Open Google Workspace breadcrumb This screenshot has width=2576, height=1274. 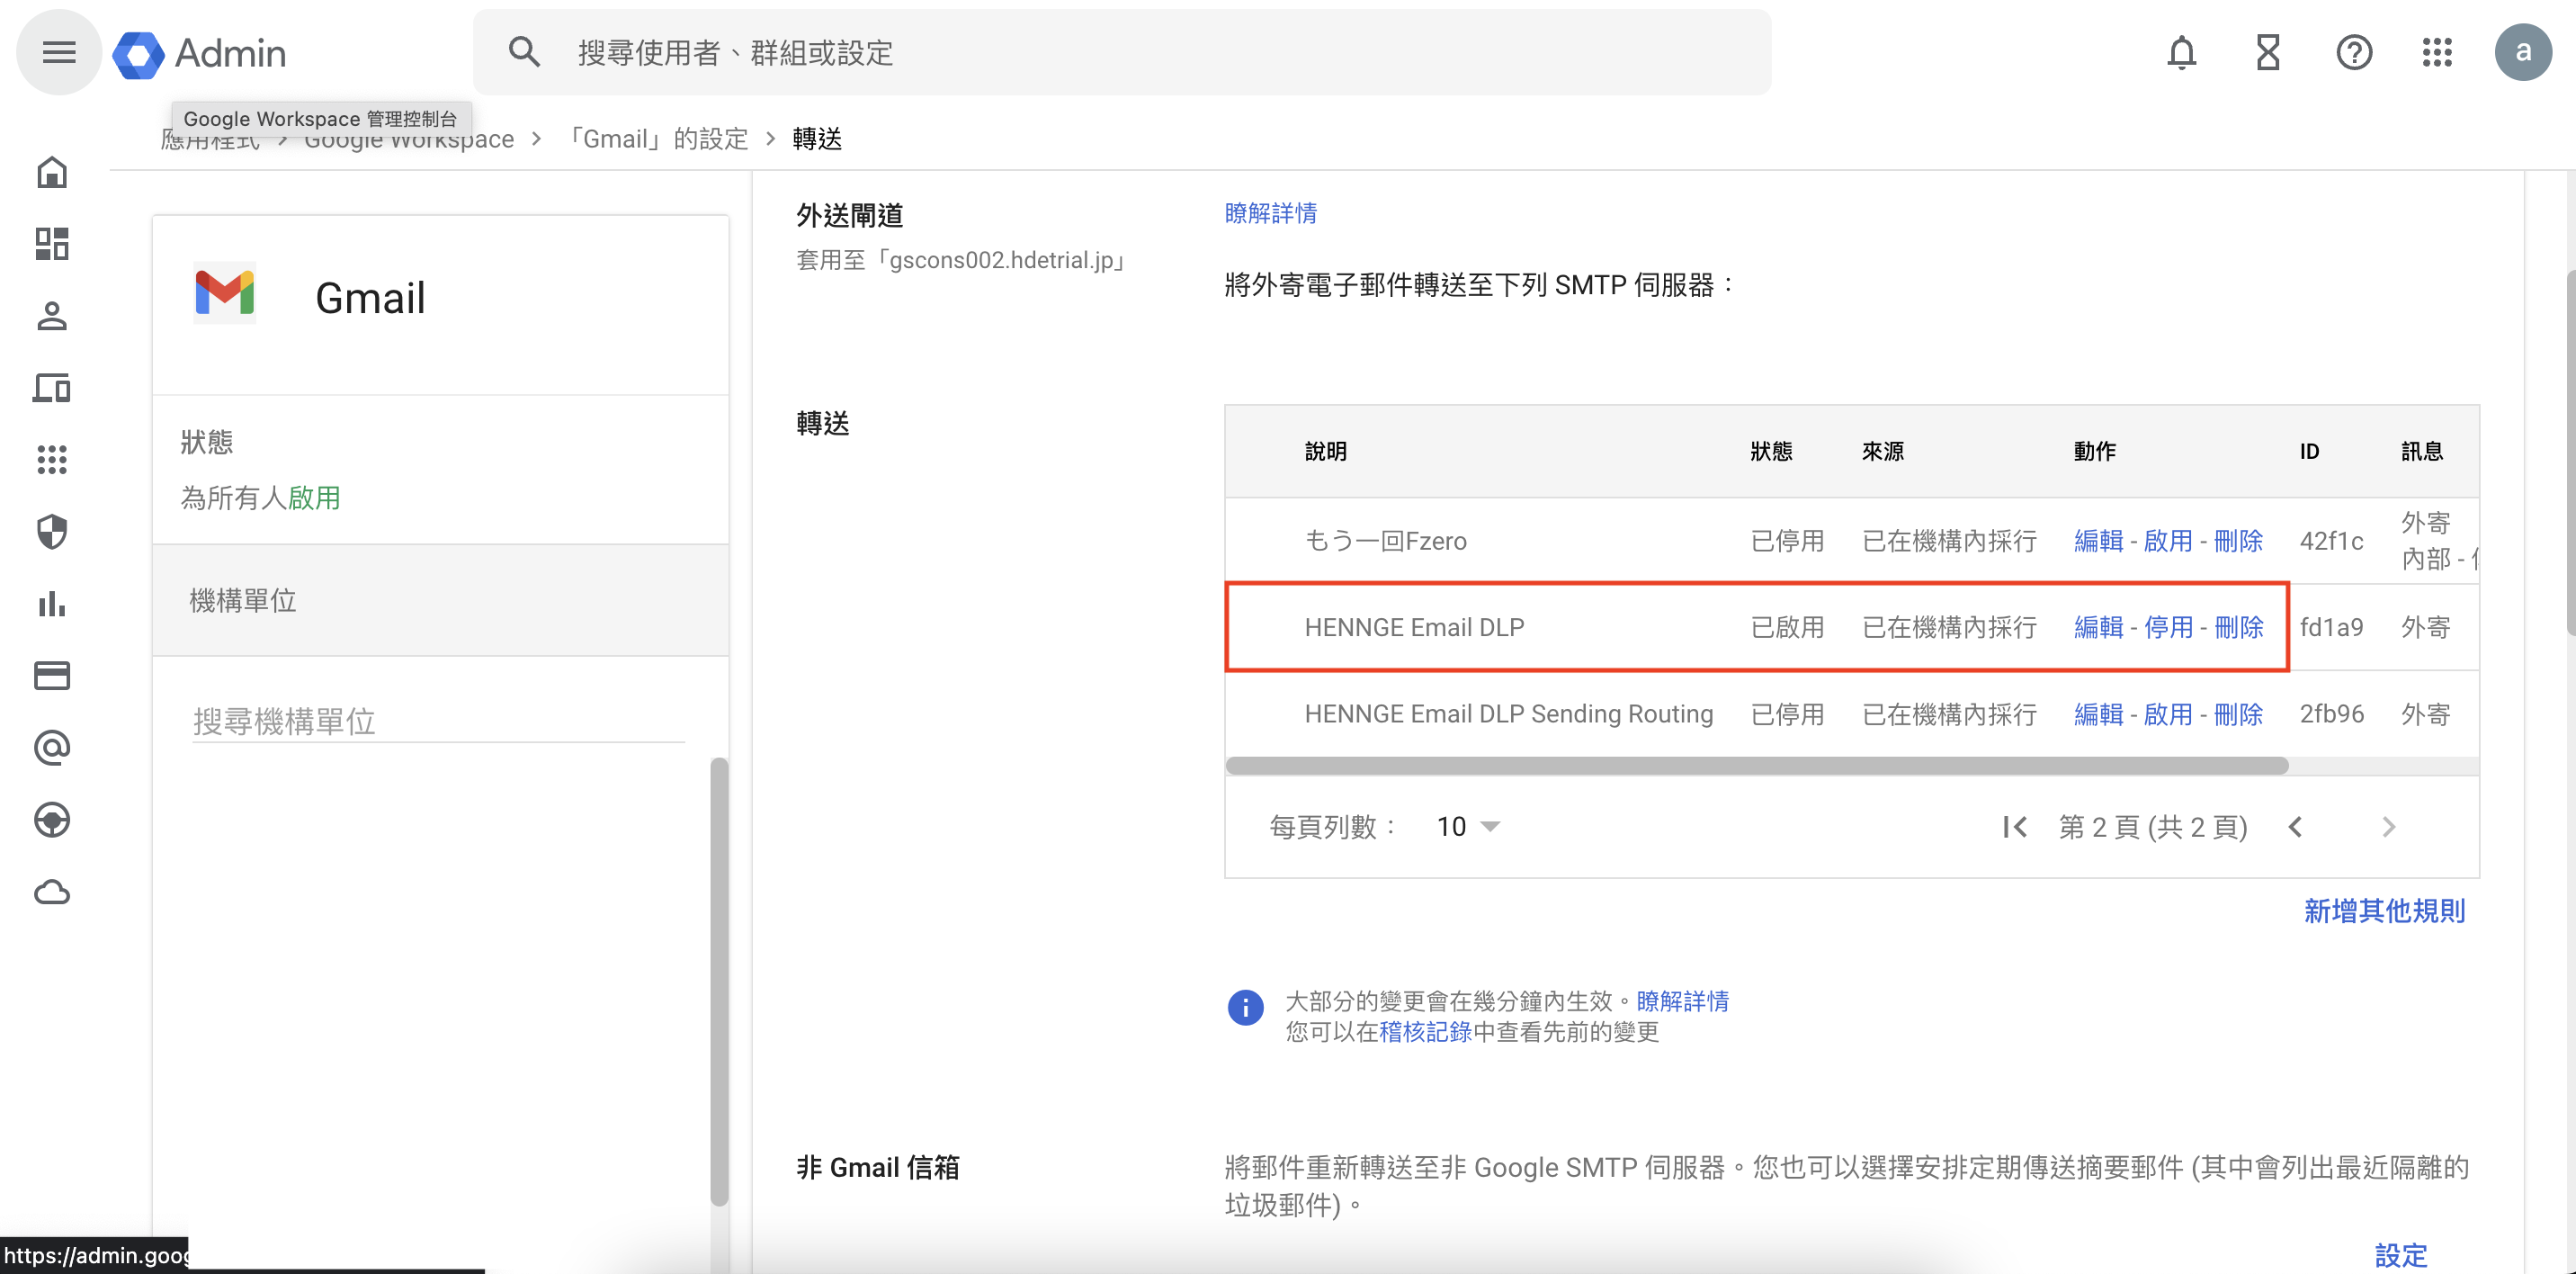point(408,139)
